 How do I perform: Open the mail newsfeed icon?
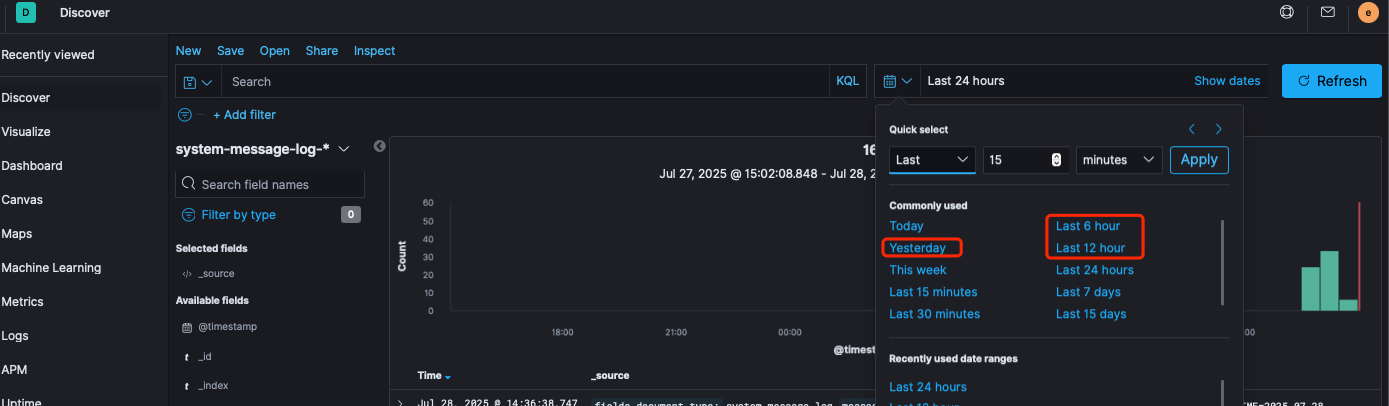click(x=1328, y=13)
